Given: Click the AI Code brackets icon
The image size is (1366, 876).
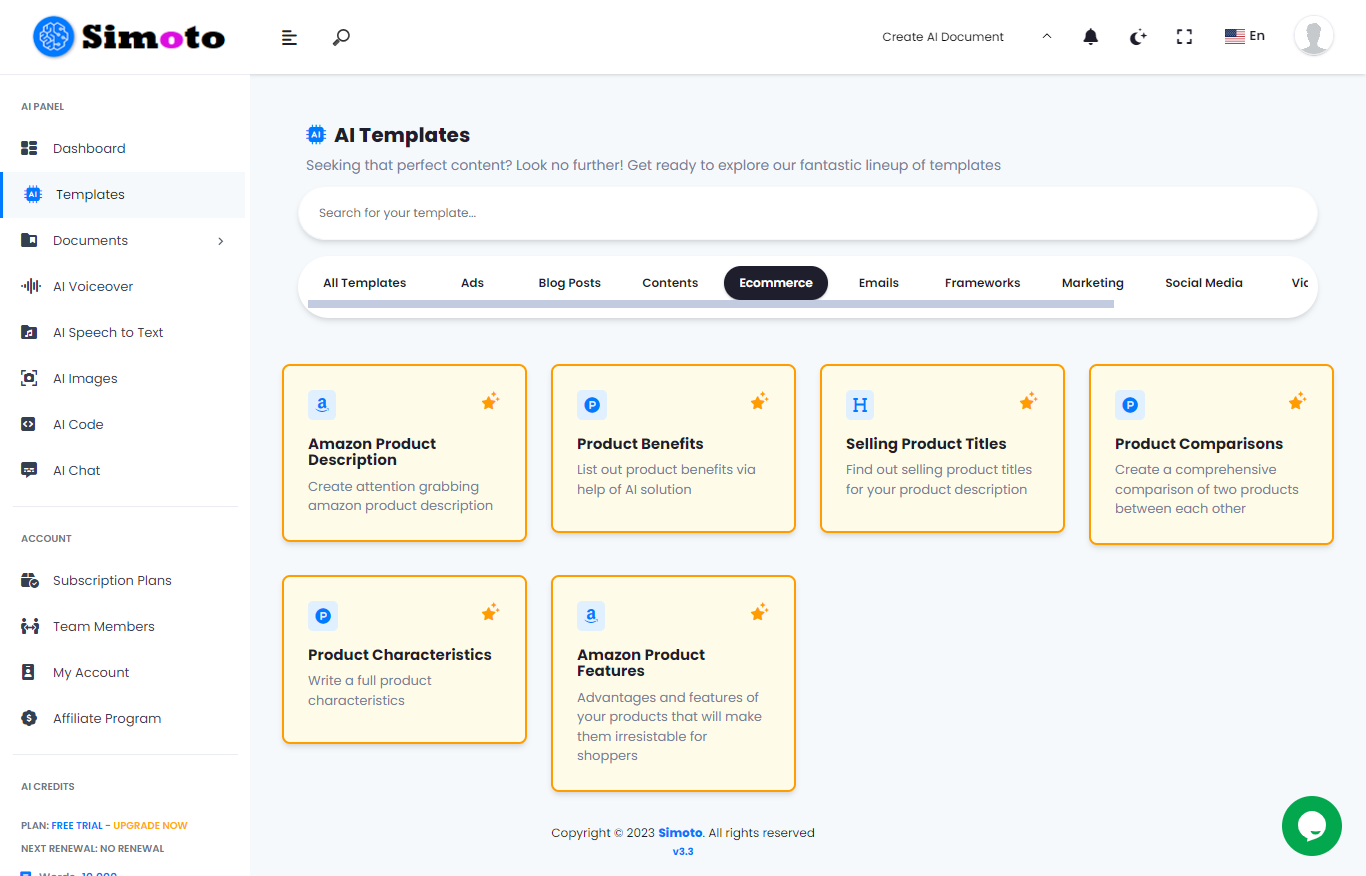Looking at the screenshot, I should 29,424.
